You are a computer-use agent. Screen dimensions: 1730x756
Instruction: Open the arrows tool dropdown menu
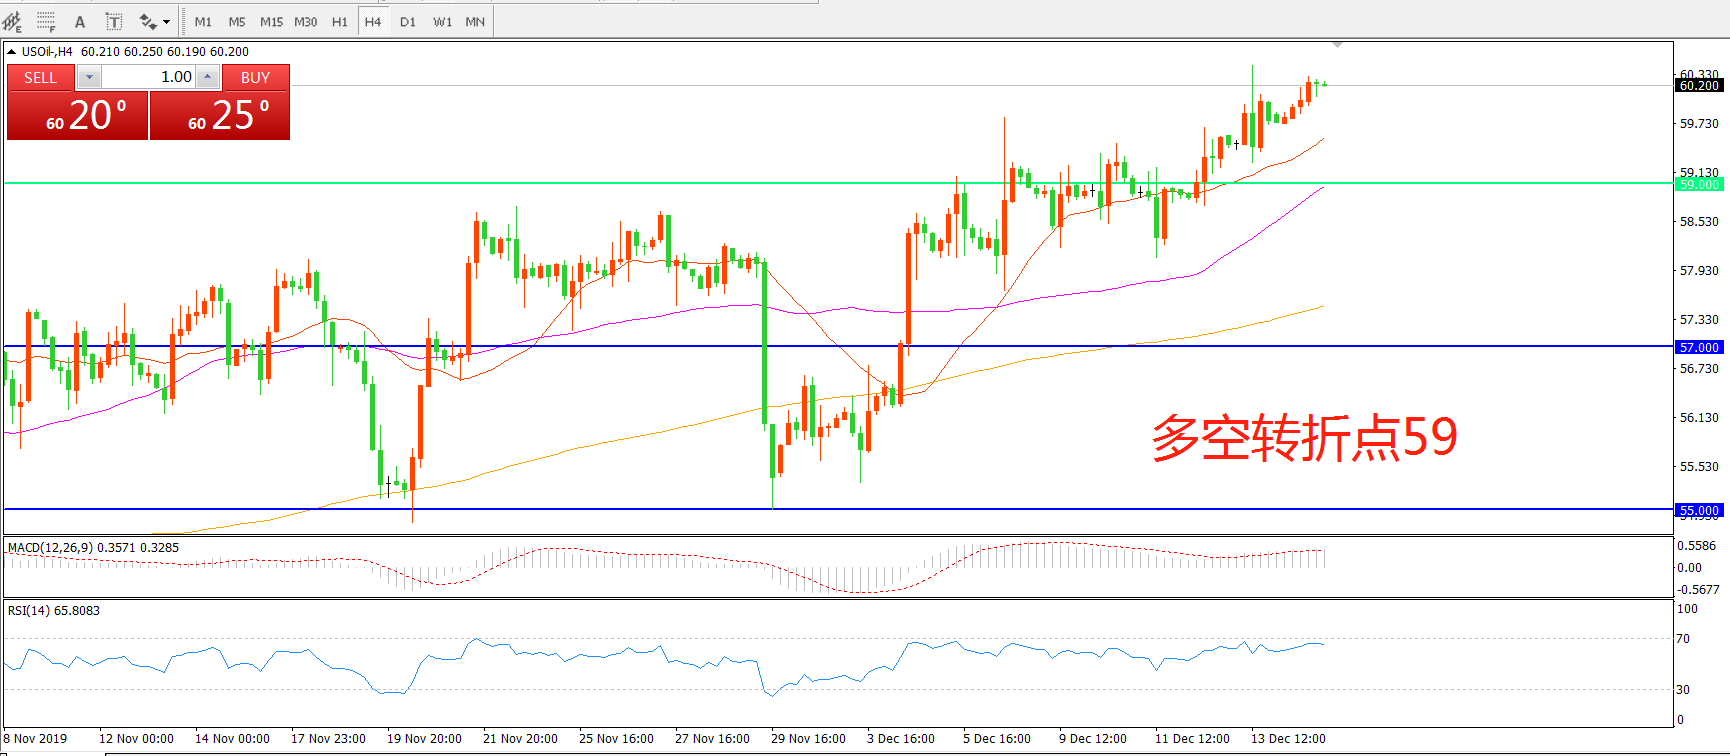pos(166,21)
